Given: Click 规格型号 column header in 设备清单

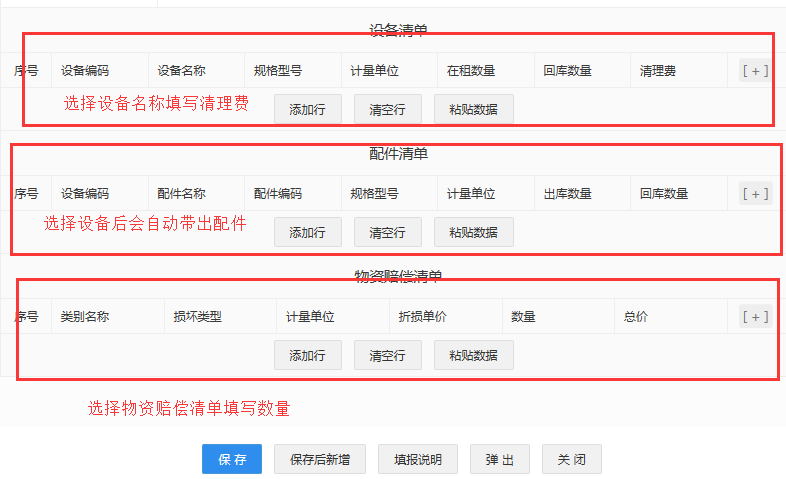Looking at the screenshot, I should pyautogui.click(x=278, y=71).
